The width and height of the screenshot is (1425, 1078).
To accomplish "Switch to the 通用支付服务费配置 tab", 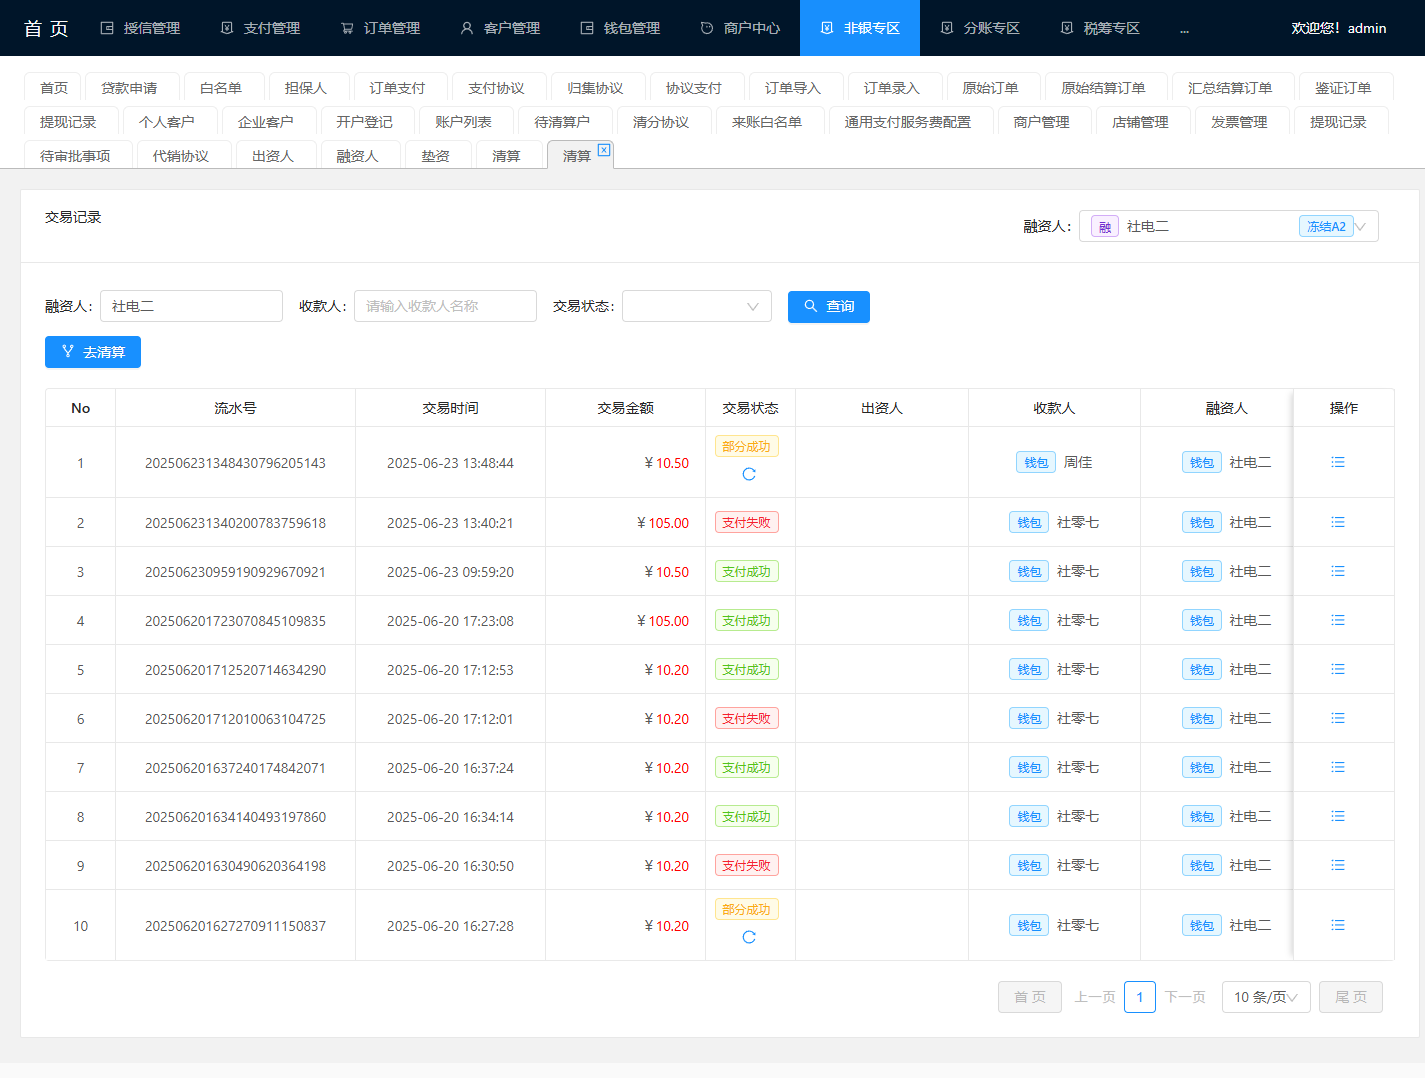I will tap(911, 122).
